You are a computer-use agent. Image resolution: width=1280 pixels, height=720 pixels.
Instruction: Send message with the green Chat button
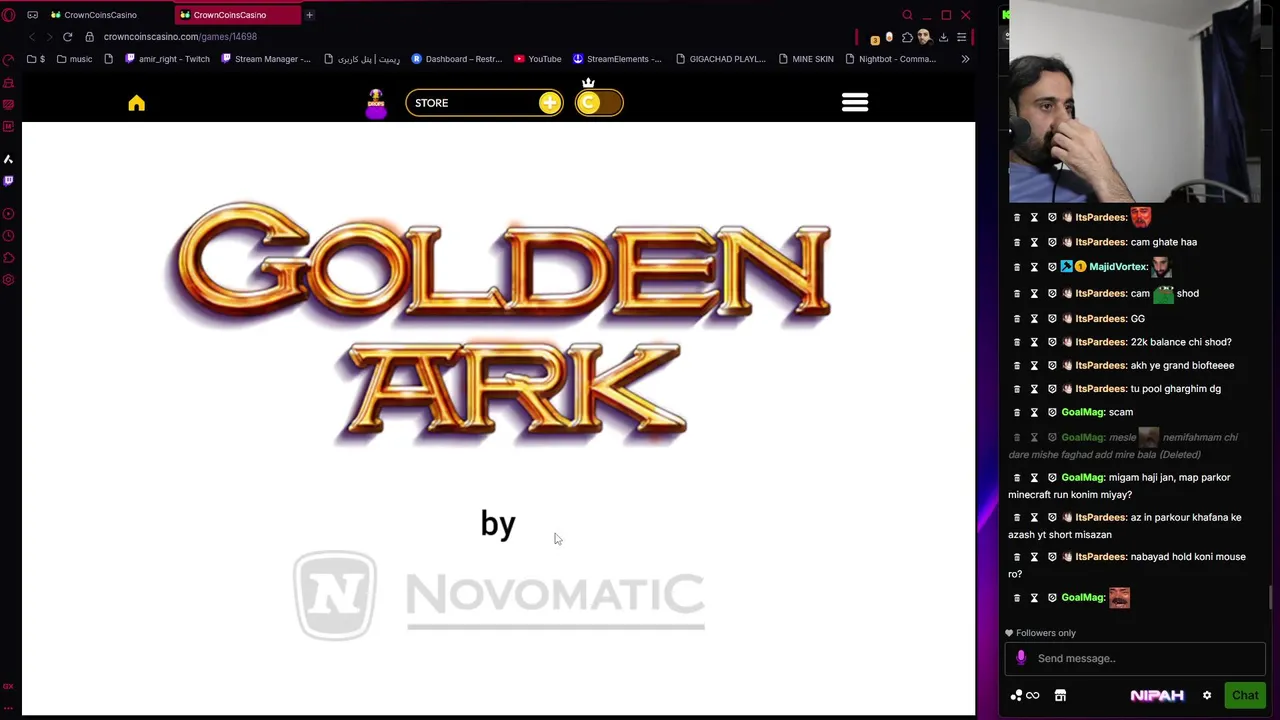pyautogui.click(x=1245, y=695)
